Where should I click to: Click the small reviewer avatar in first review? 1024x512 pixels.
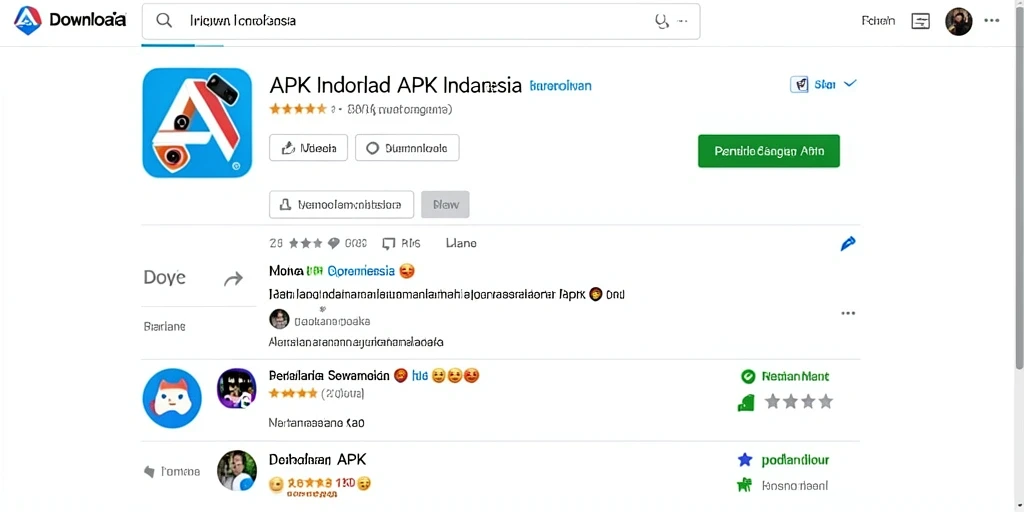(x=279, y=319)
